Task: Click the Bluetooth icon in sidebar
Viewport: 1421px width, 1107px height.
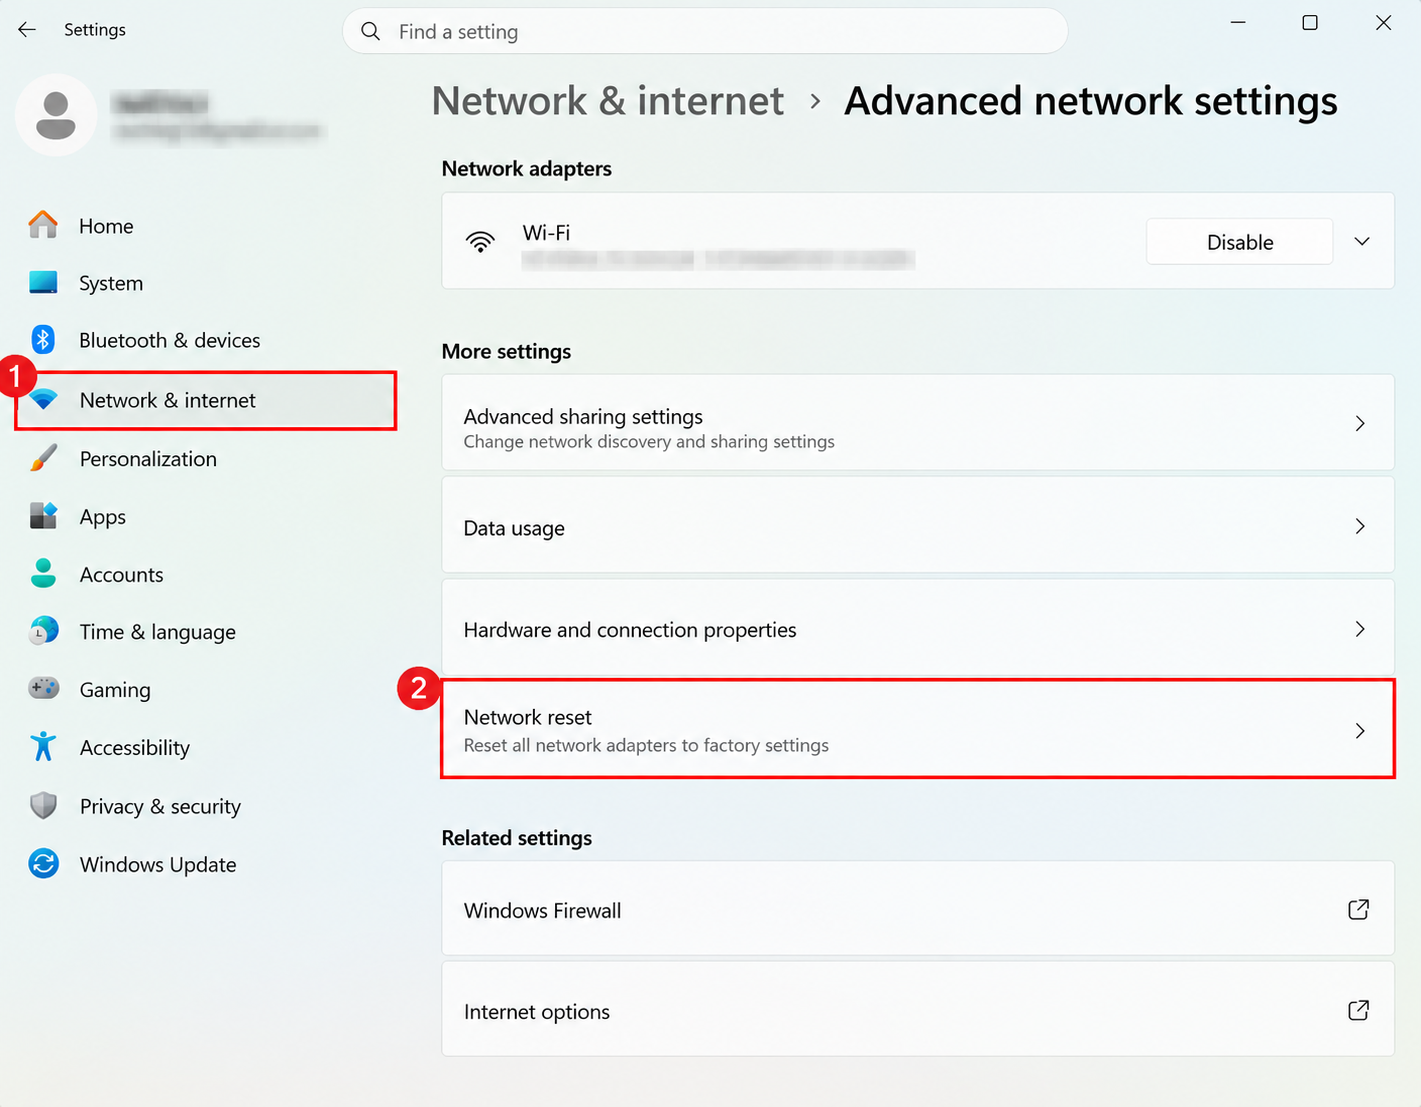Action: (x=43, y=340)
